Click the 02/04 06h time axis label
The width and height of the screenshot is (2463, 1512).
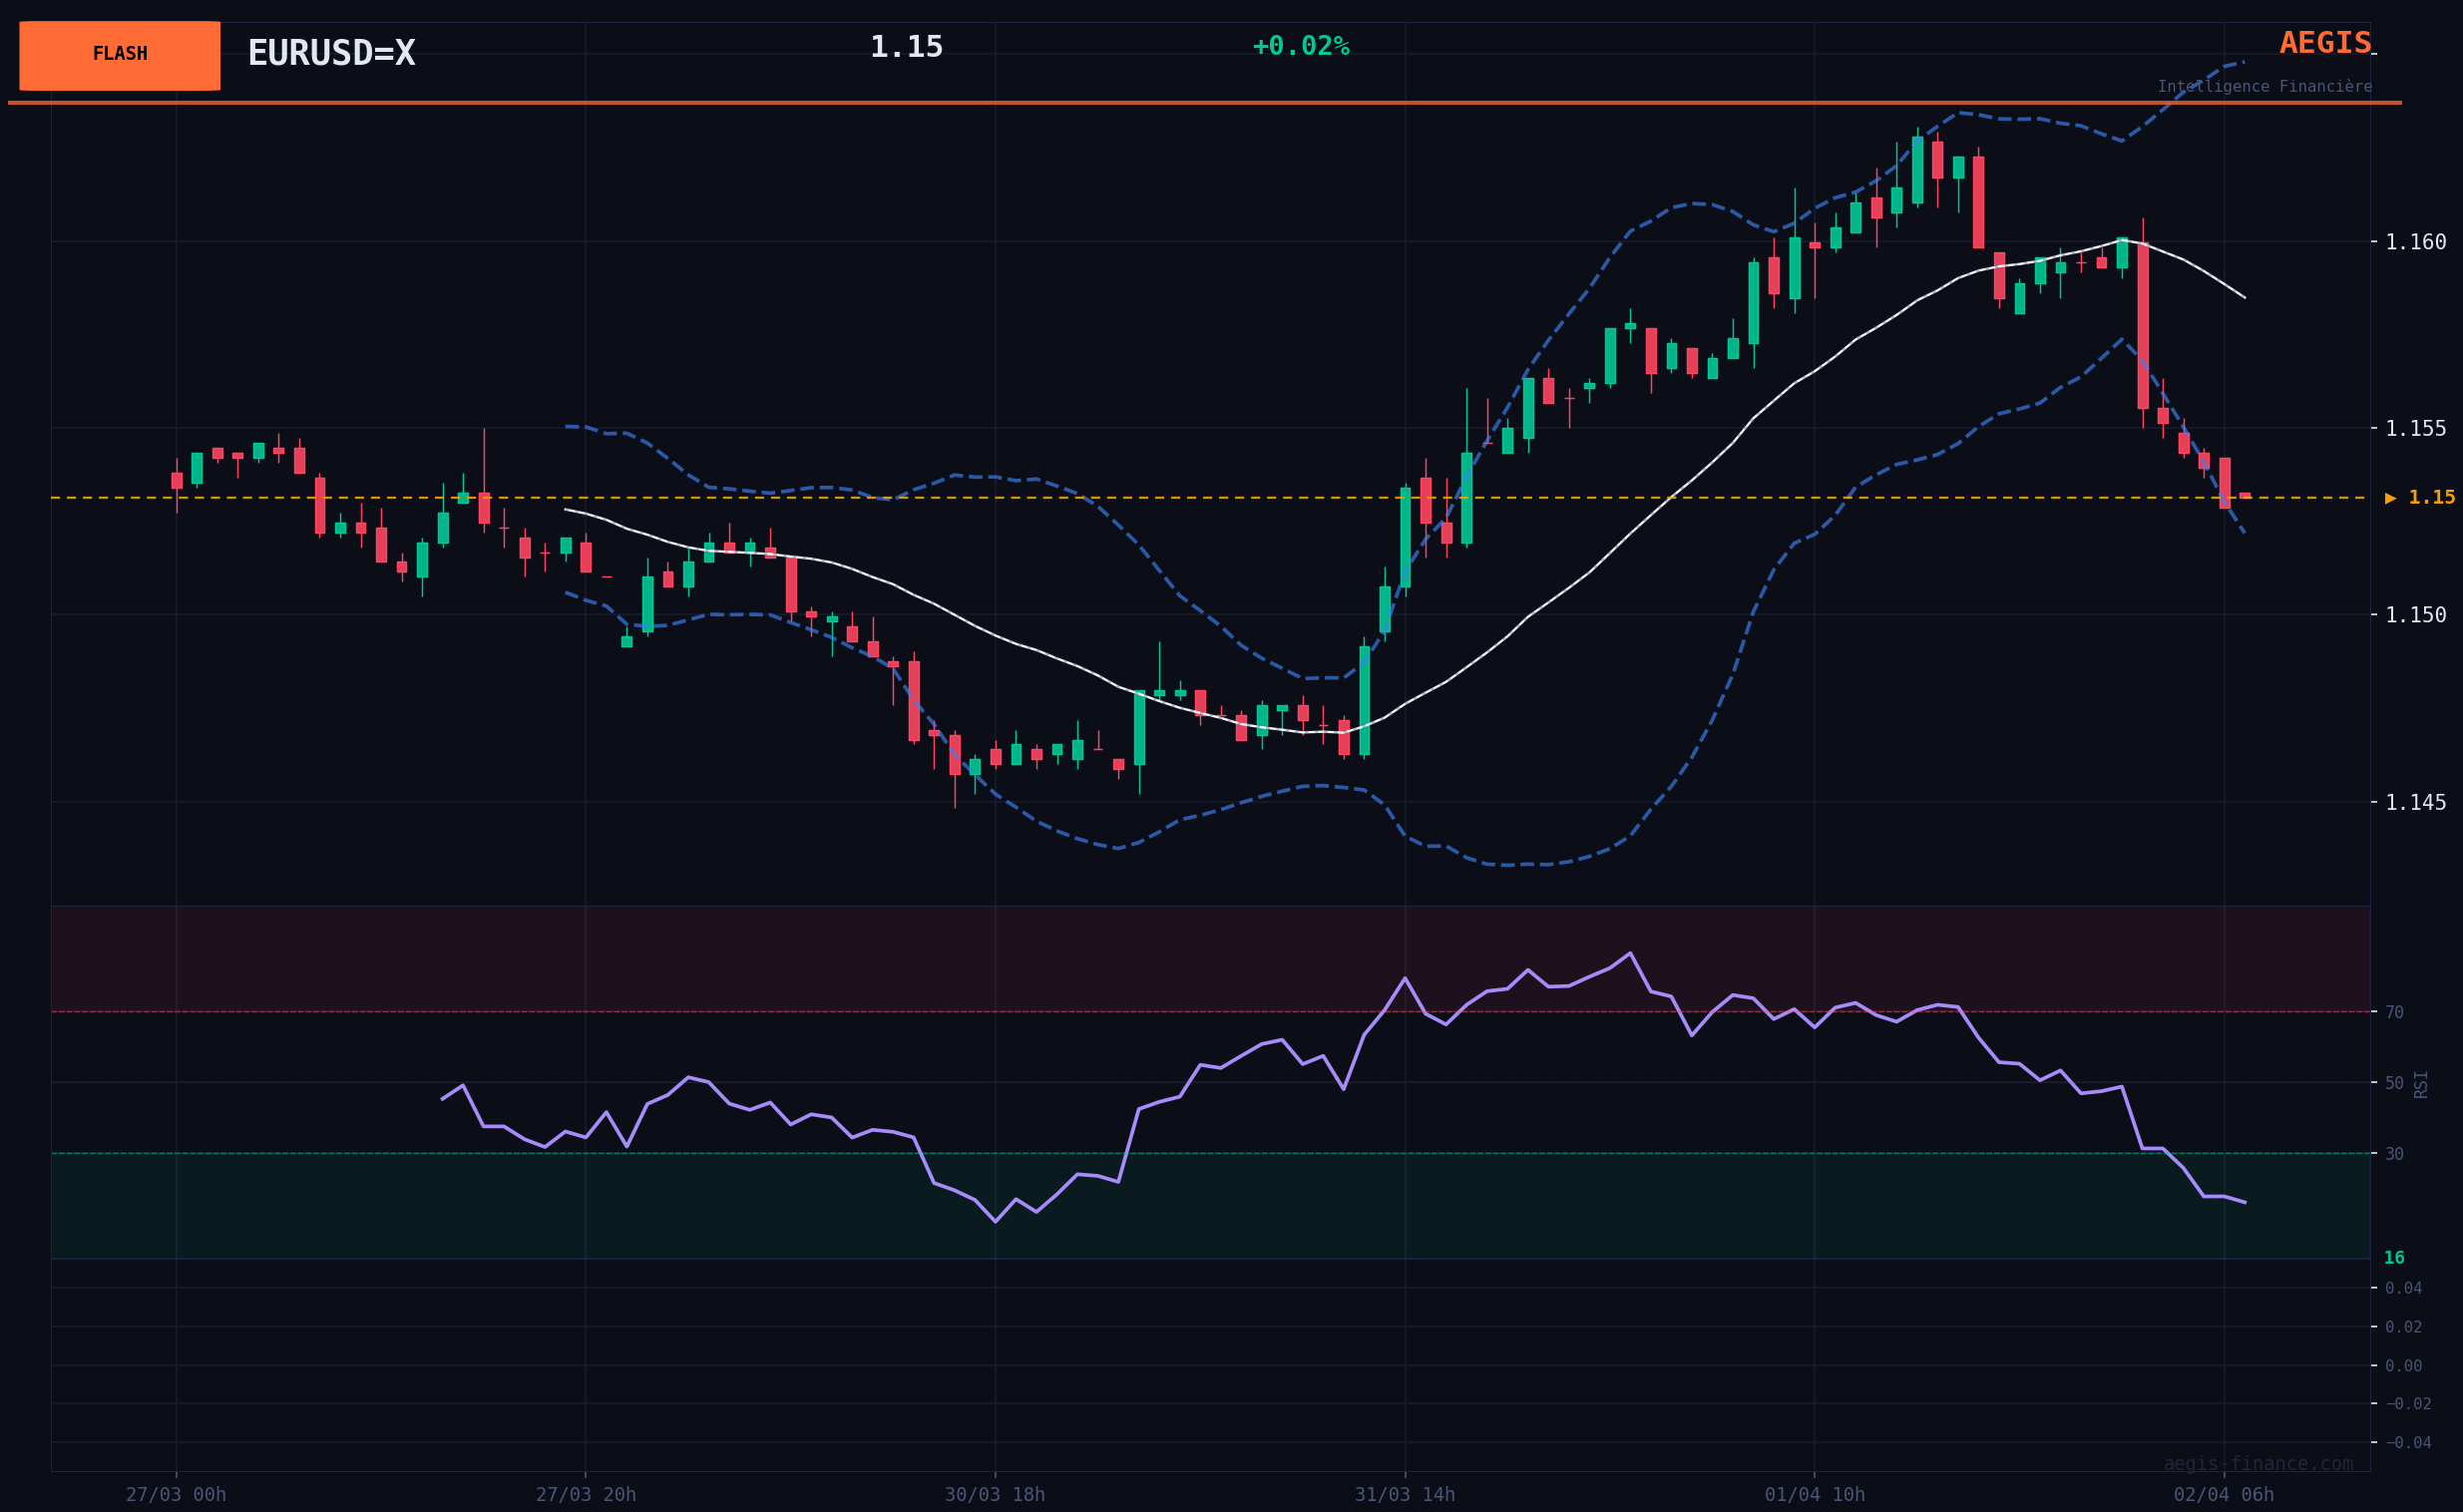point(2224,1495)
